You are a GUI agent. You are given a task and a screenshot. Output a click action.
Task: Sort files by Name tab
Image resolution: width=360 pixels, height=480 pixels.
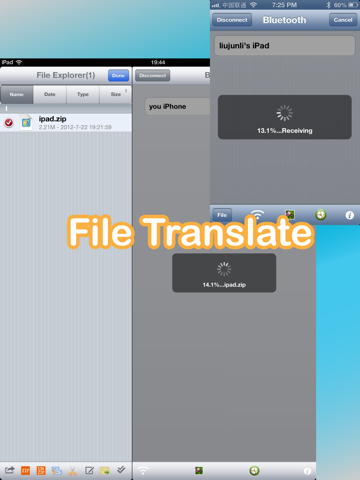click(17, 94)
